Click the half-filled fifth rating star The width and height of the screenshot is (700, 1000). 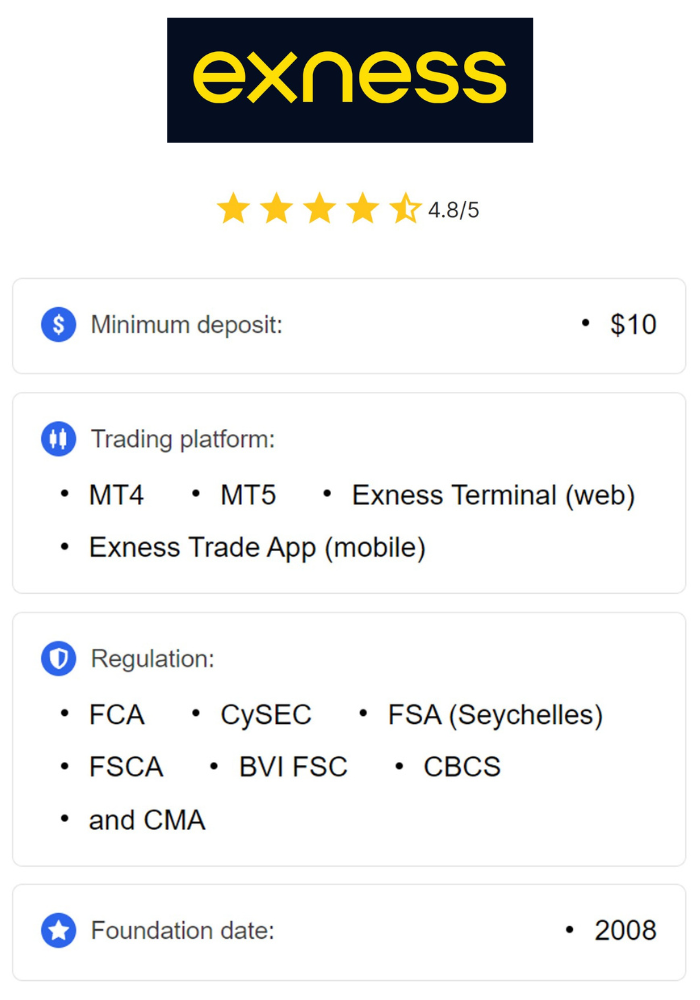point(405,209)
